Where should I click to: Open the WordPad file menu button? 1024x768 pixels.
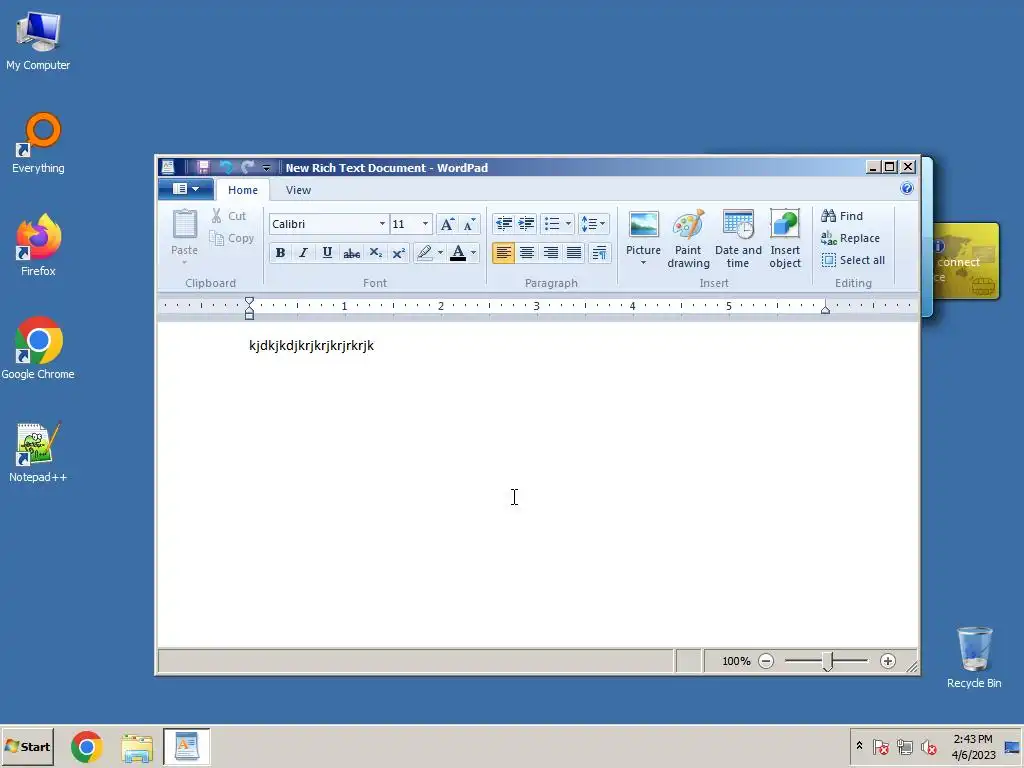click(x=185, y=189)
